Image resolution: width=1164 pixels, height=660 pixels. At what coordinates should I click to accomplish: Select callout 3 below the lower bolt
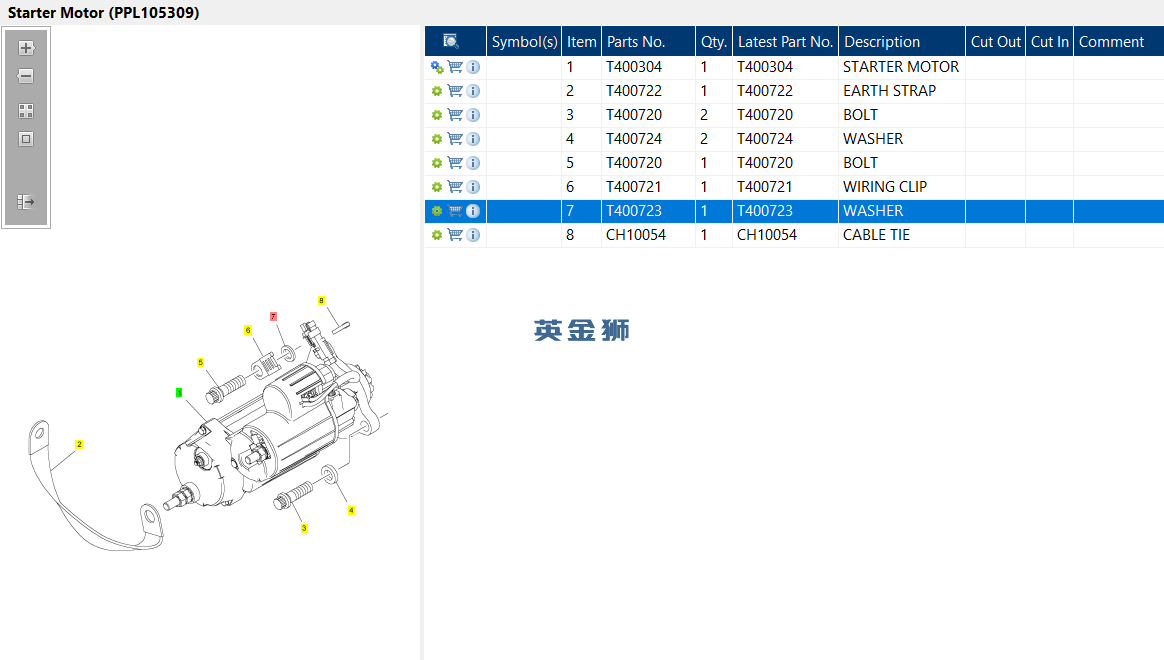click(x=304, y=529)
